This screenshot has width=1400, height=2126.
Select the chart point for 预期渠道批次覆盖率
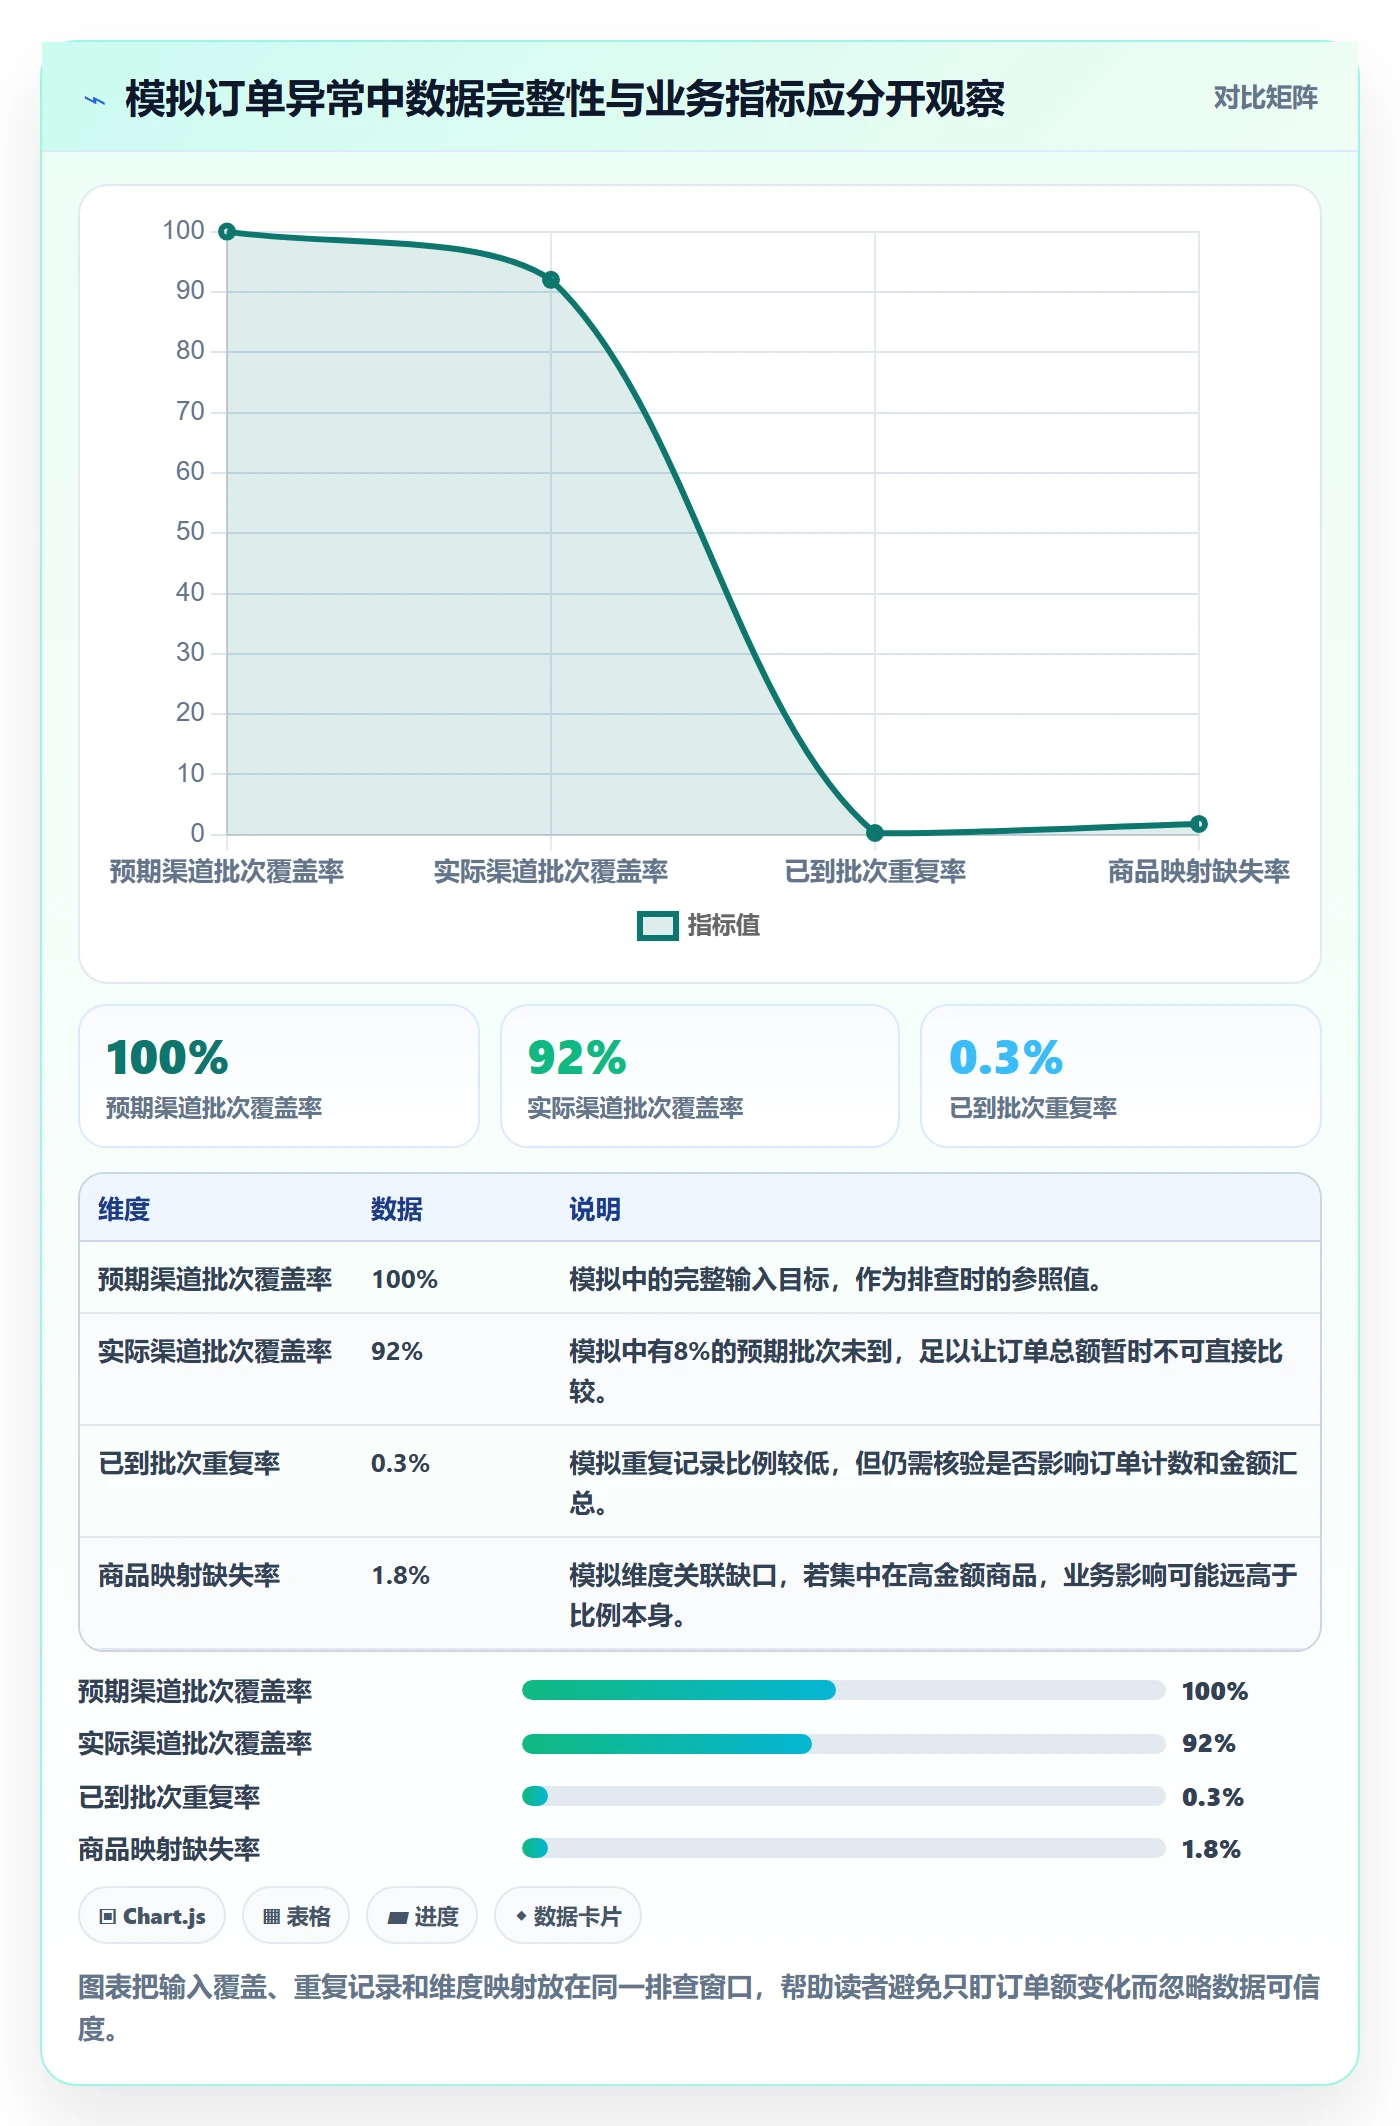(227, 232)
